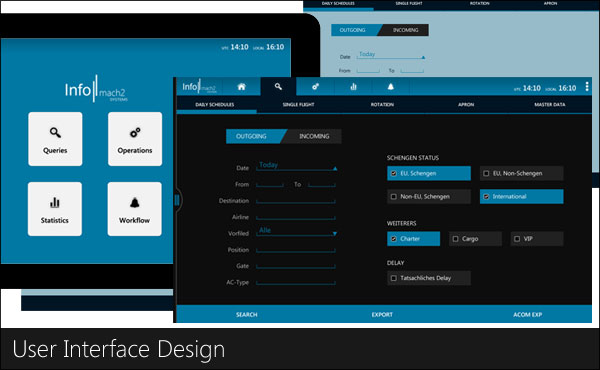Enable the Cargo checkbox
This screenshot has width=600, height=370.
point(455,239)
